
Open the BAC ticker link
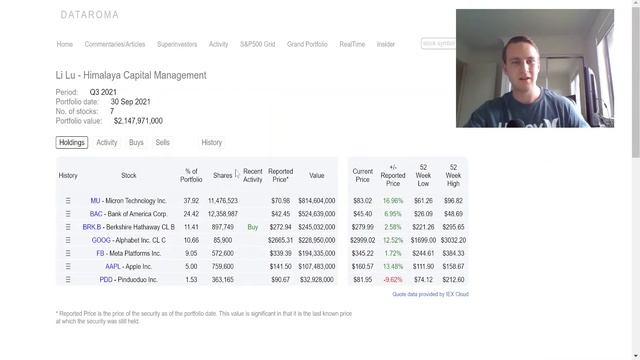tap(96, 214)
